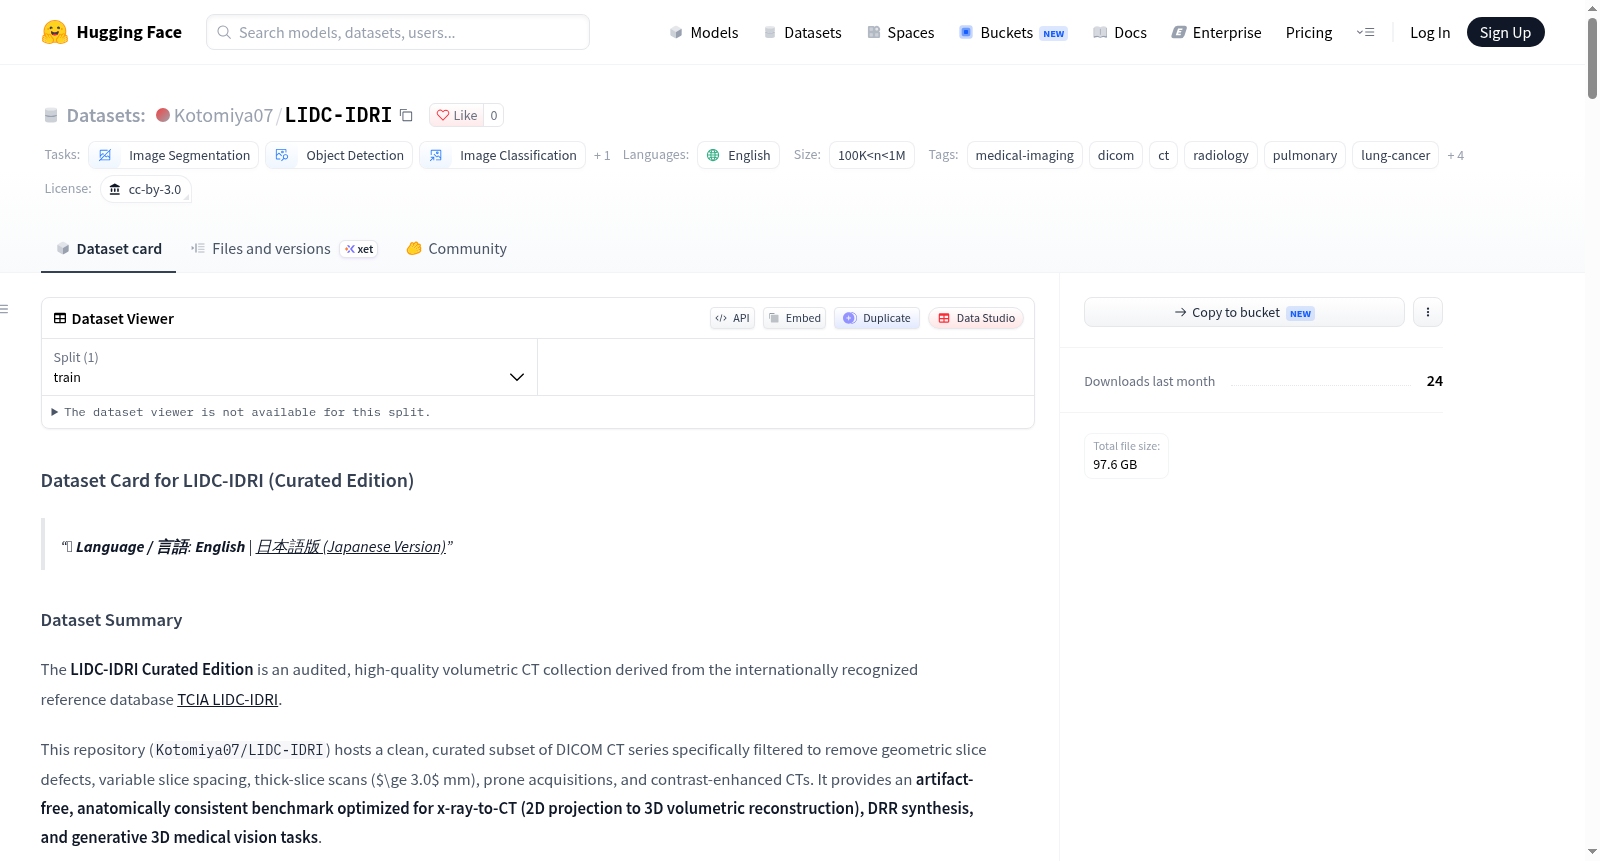
Task: Open the Japanese Version link
Action: tap(351, 546)
